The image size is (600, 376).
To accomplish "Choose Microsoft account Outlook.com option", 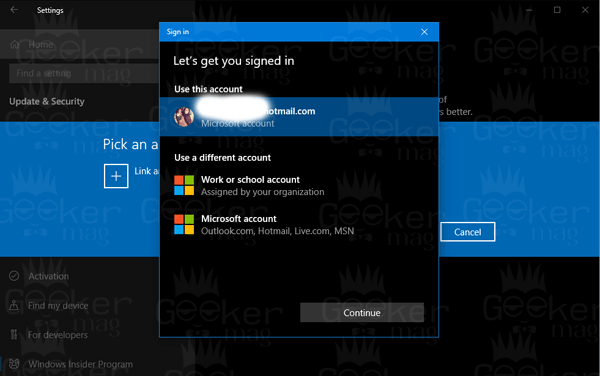I will tap(299, 225).
